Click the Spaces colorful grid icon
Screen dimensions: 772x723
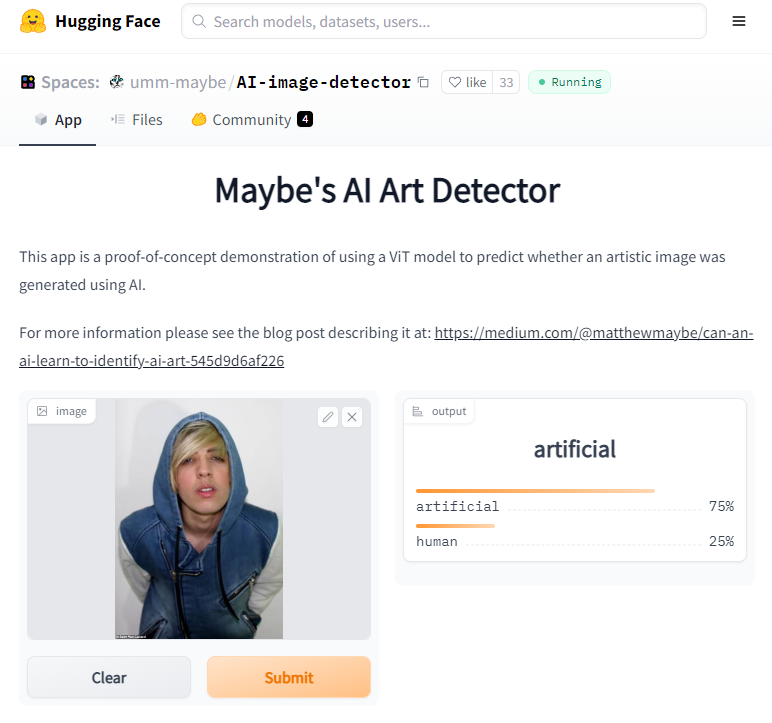click(x=28, y=82)
